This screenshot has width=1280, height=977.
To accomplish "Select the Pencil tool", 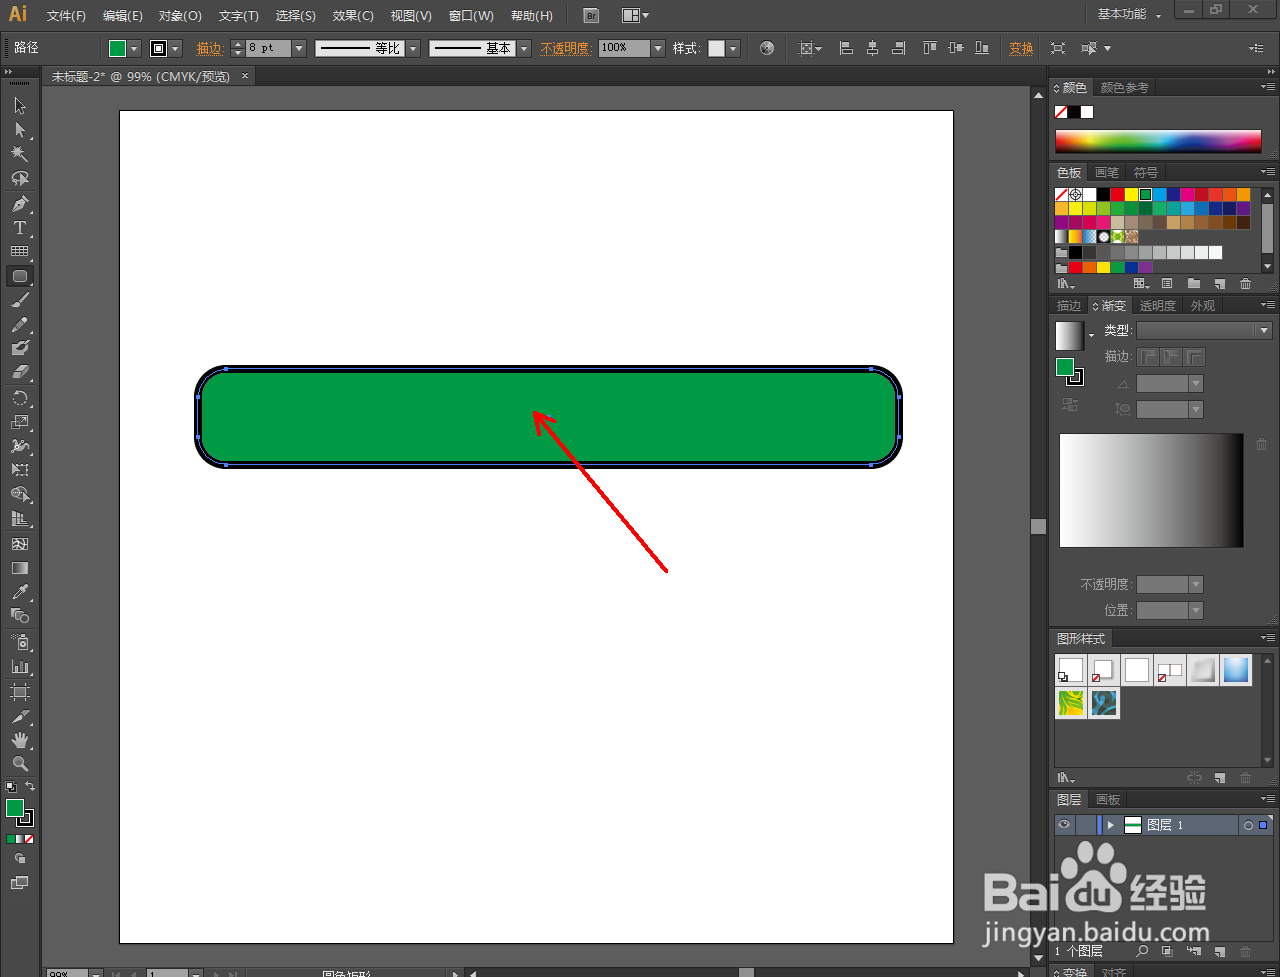I will 20,324.
